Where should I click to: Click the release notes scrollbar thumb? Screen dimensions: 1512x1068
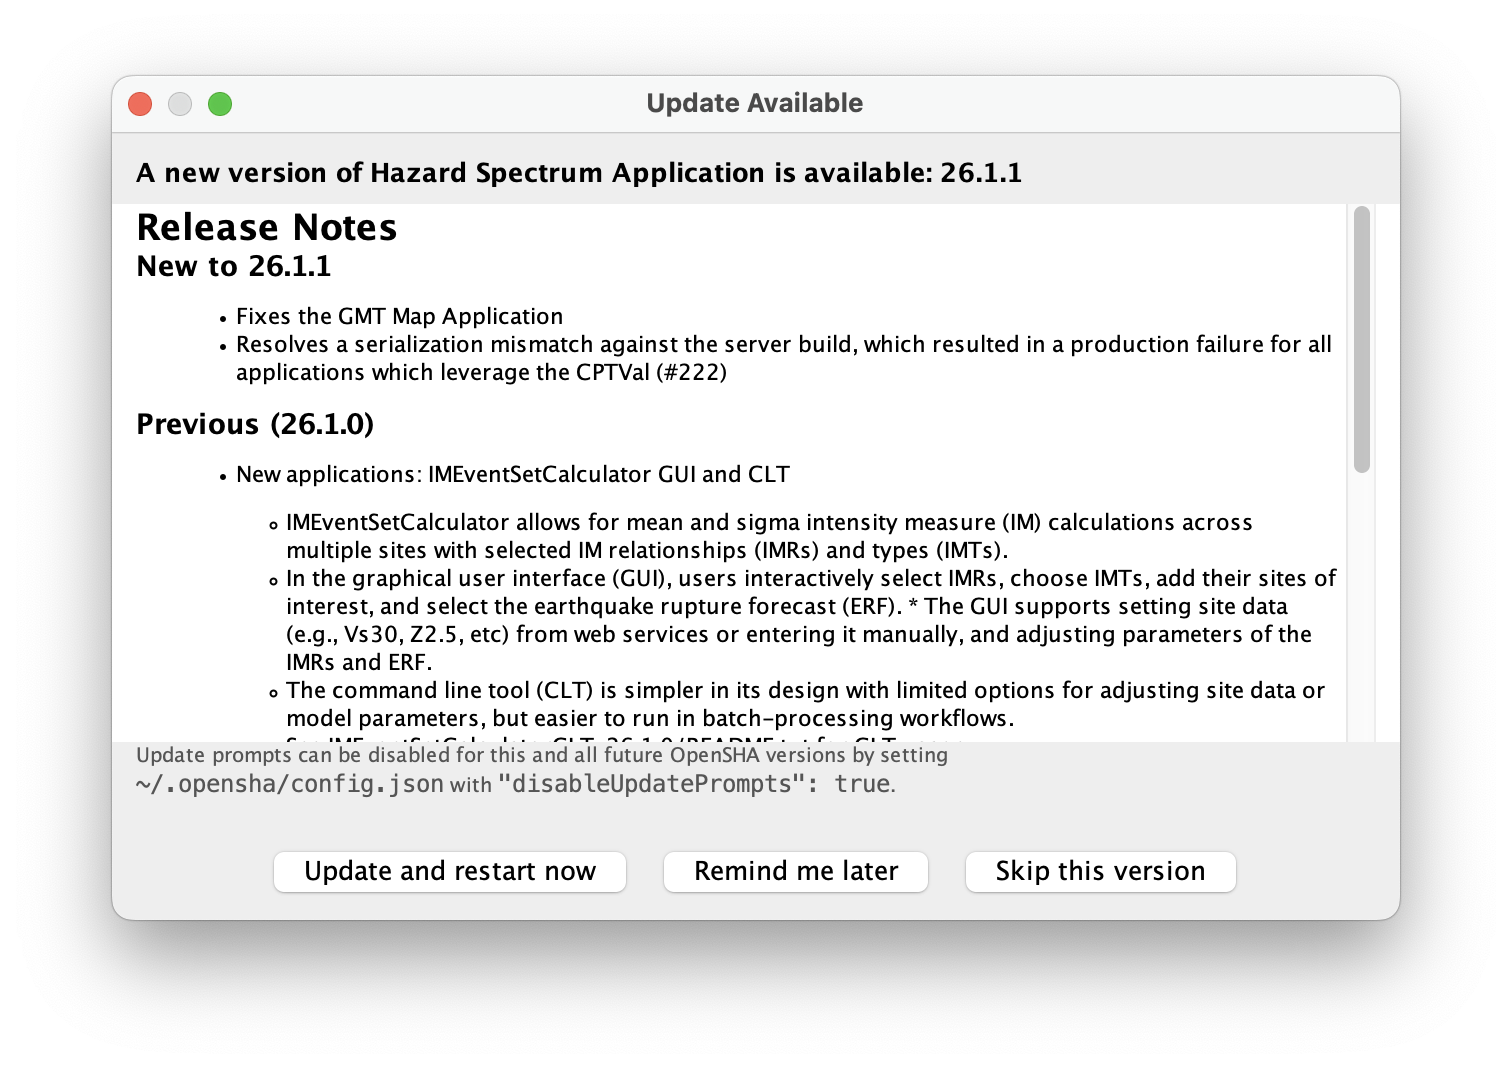tap(1361, 339)
